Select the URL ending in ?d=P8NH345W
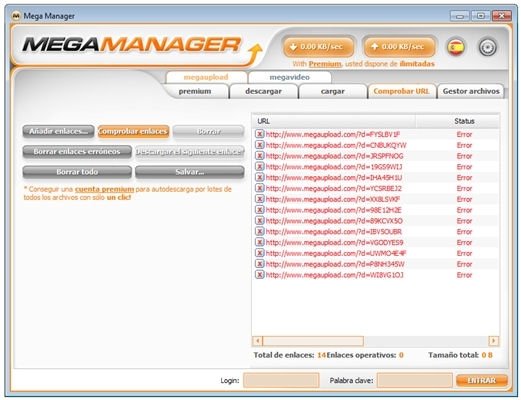Screen dimensions: 521x400 tap(335, 264)
